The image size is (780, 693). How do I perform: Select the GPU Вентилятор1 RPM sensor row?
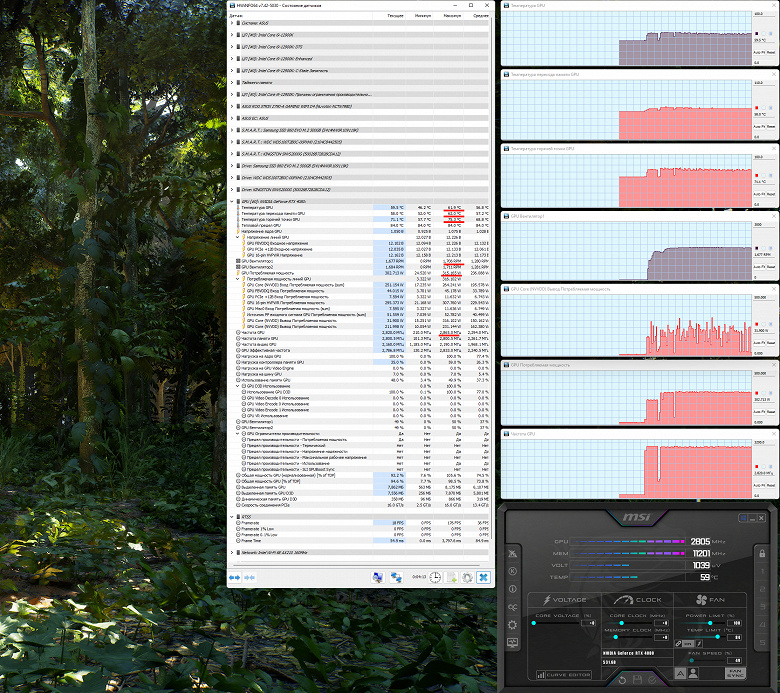[358, 261]
